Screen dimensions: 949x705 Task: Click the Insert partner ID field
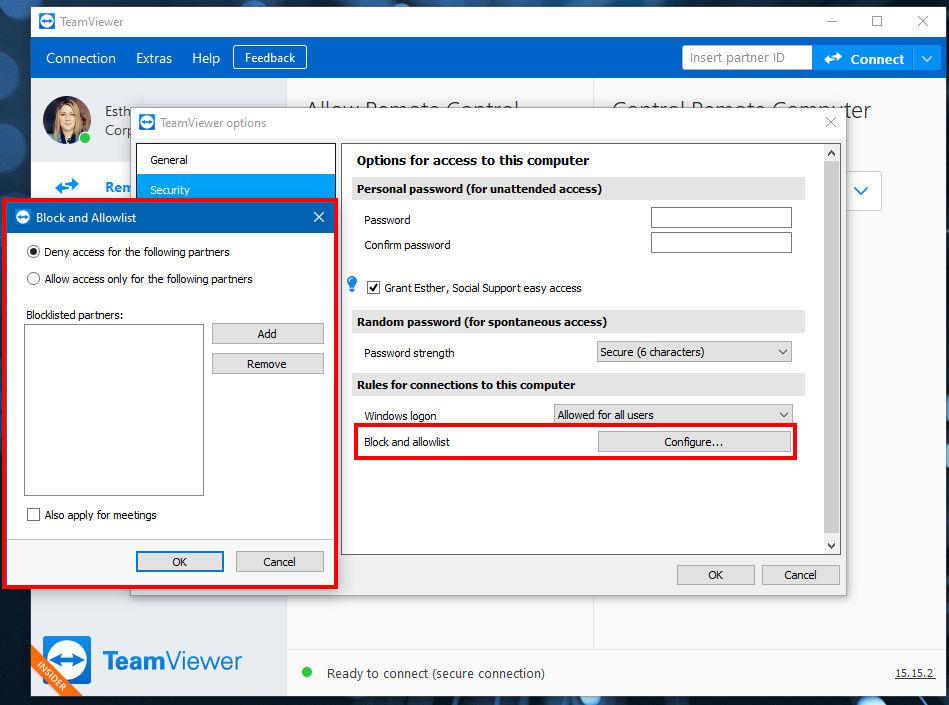(x=747, y=57)
